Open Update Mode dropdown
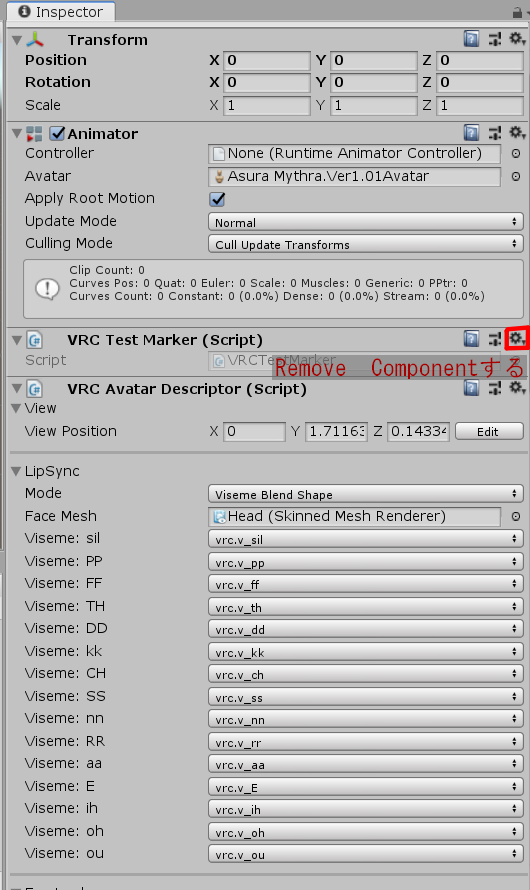 pyautogui.click(x=365, y=222)
